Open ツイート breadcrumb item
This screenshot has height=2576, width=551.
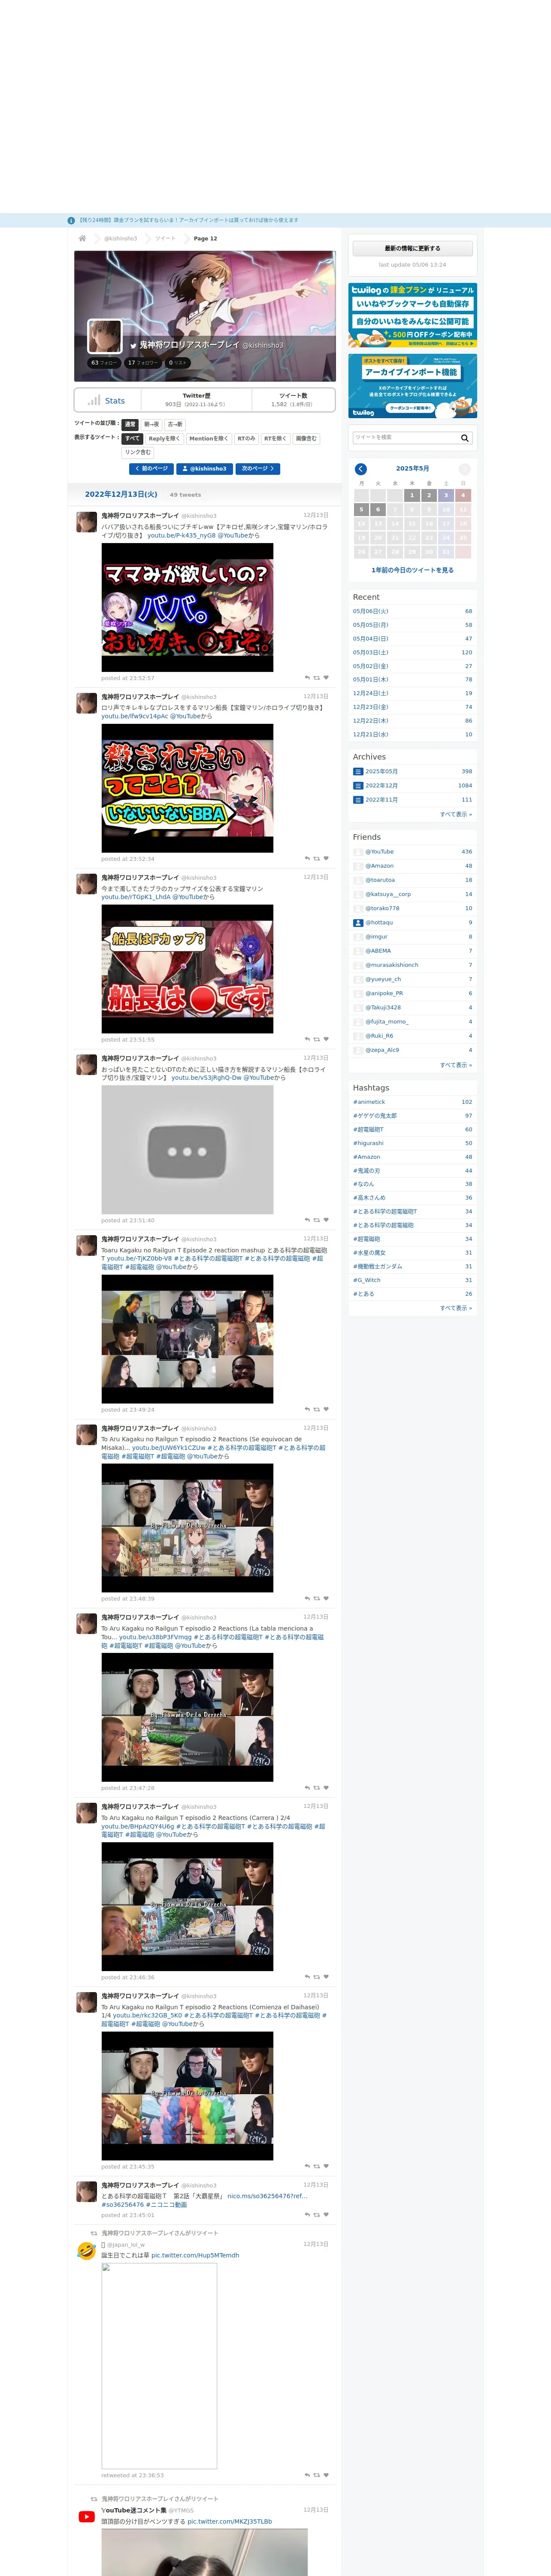pos(165,239)
